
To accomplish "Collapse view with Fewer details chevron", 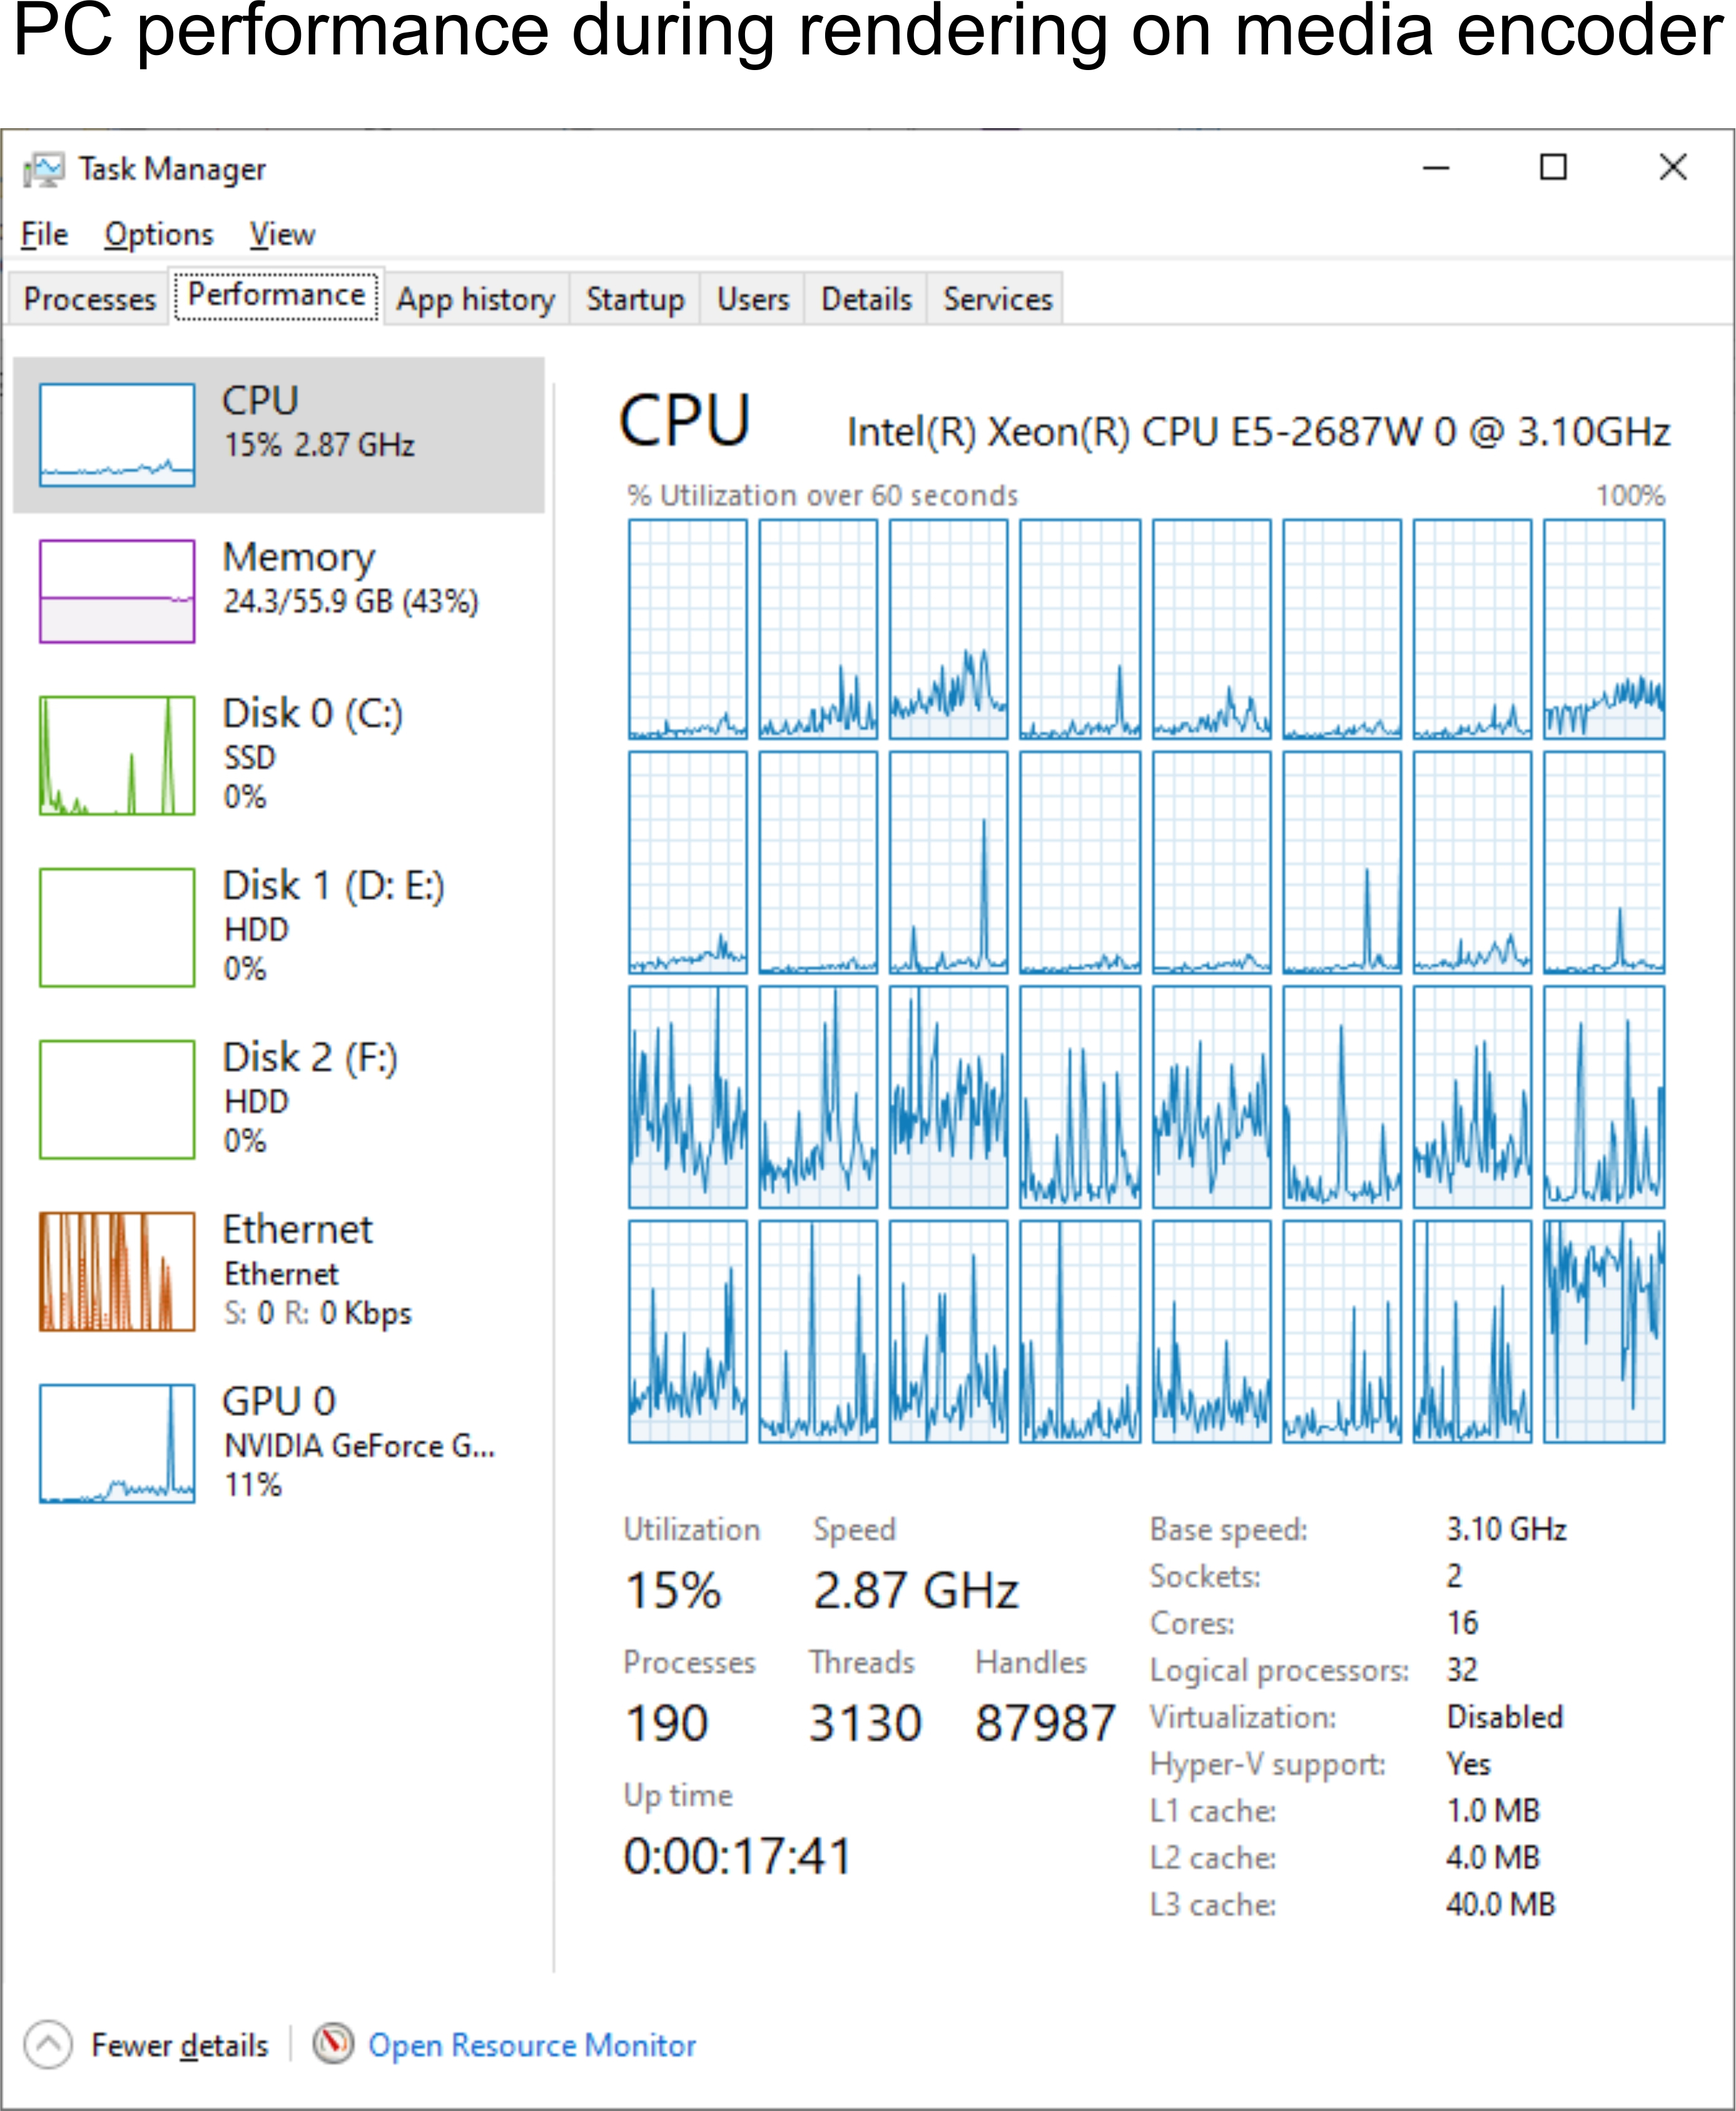I will click(47, 2044).
